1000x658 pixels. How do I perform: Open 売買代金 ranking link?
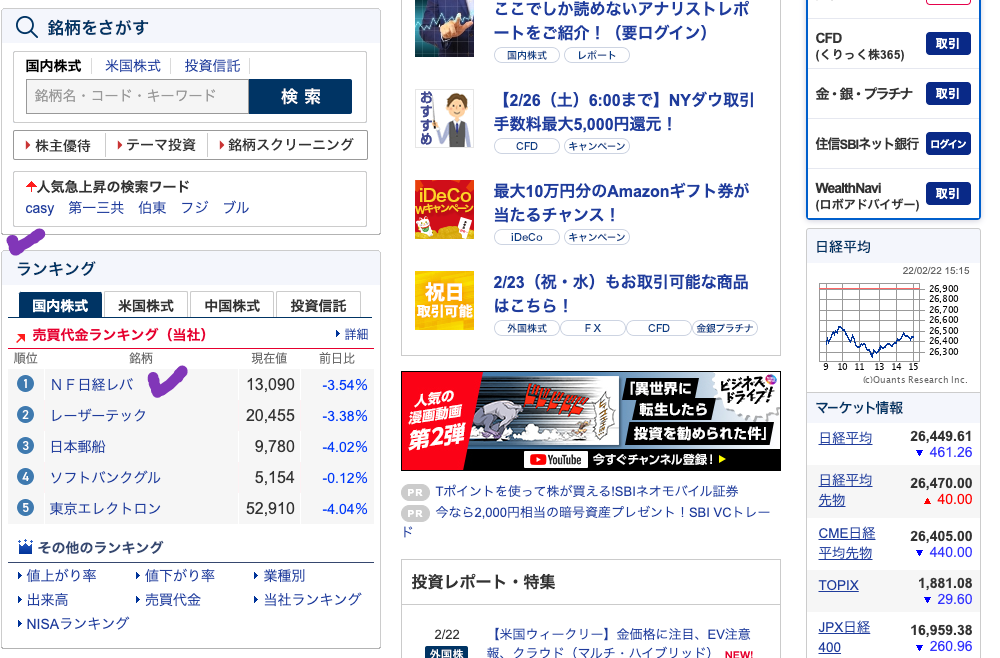click(172, 600)
